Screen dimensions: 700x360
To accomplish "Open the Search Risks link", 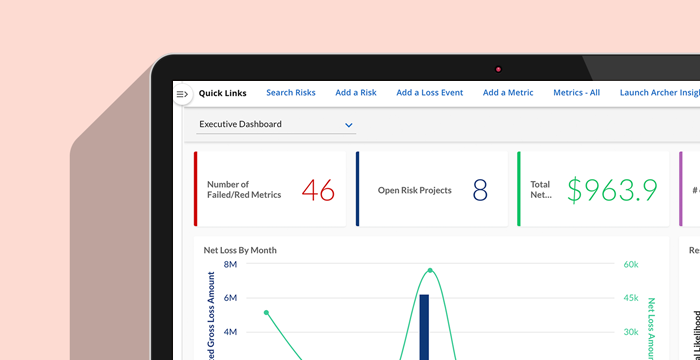I will [x=291, y=93].
